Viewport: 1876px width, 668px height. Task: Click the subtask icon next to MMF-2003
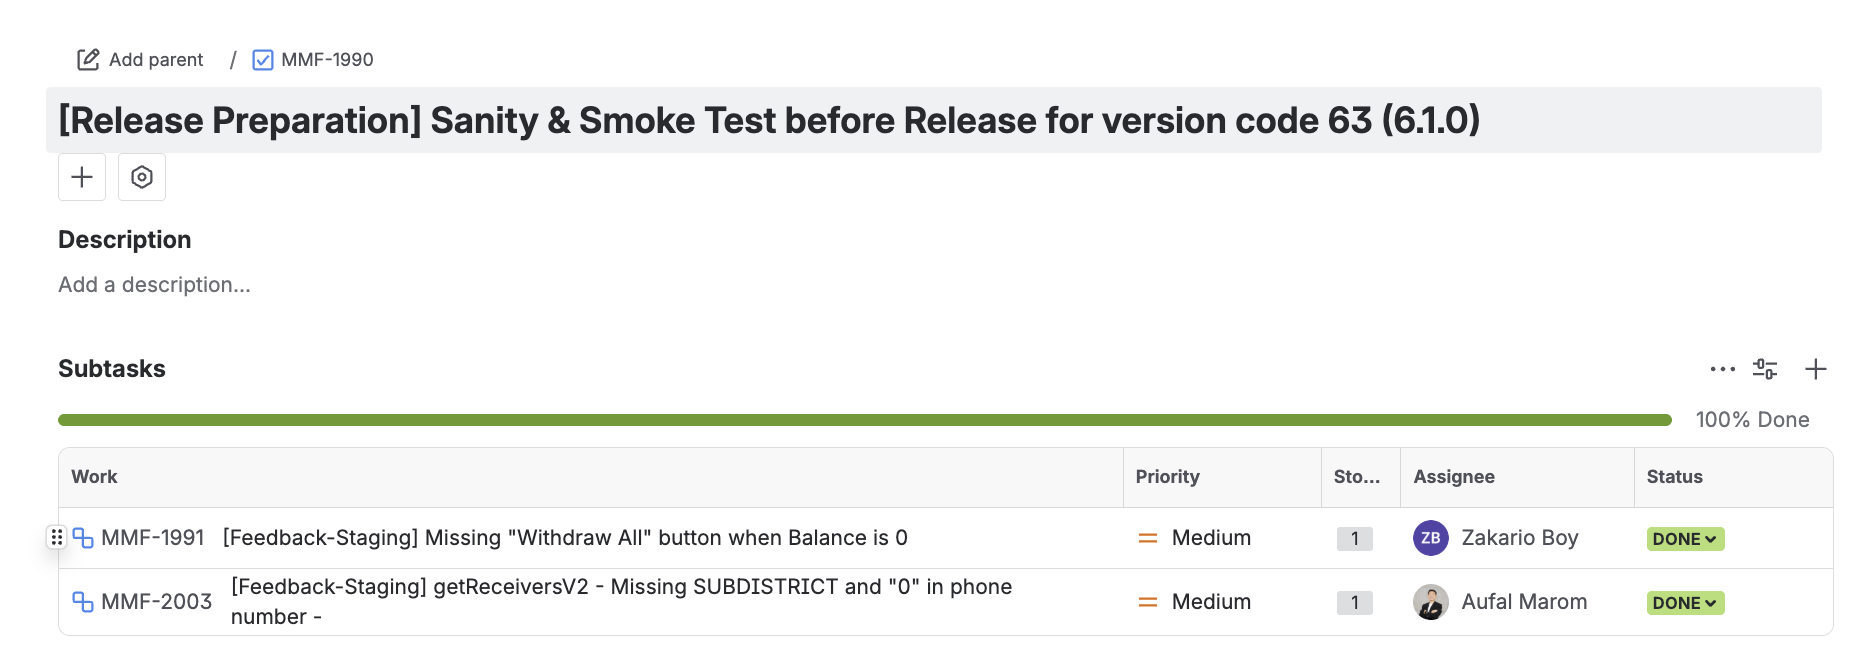pyautogui.click(x=83, y=602)
